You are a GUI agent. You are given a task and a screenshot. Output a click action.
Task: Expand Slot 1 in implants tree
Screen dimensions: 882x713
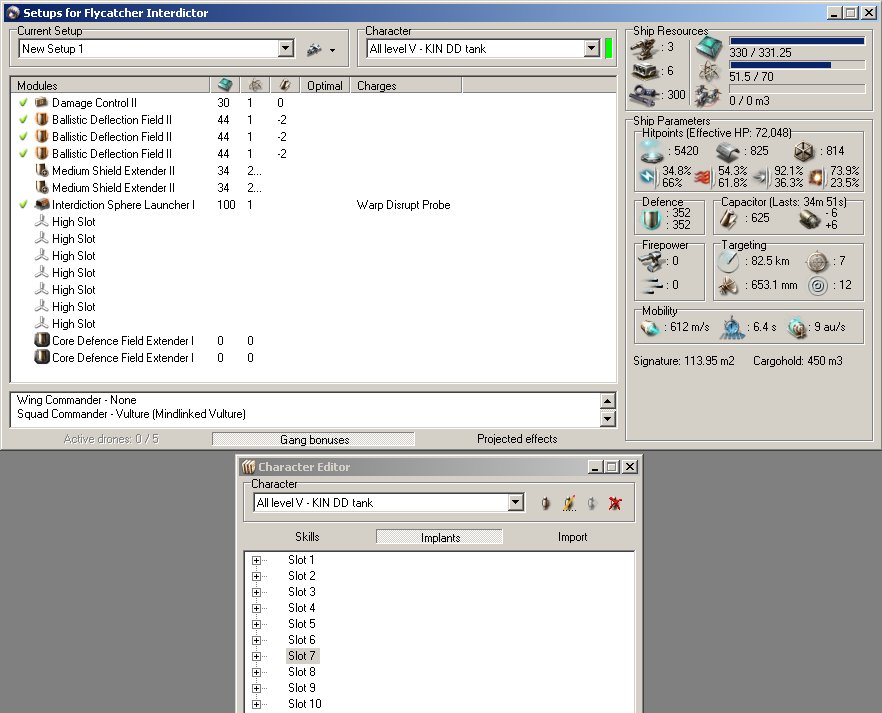click(256, 560)
